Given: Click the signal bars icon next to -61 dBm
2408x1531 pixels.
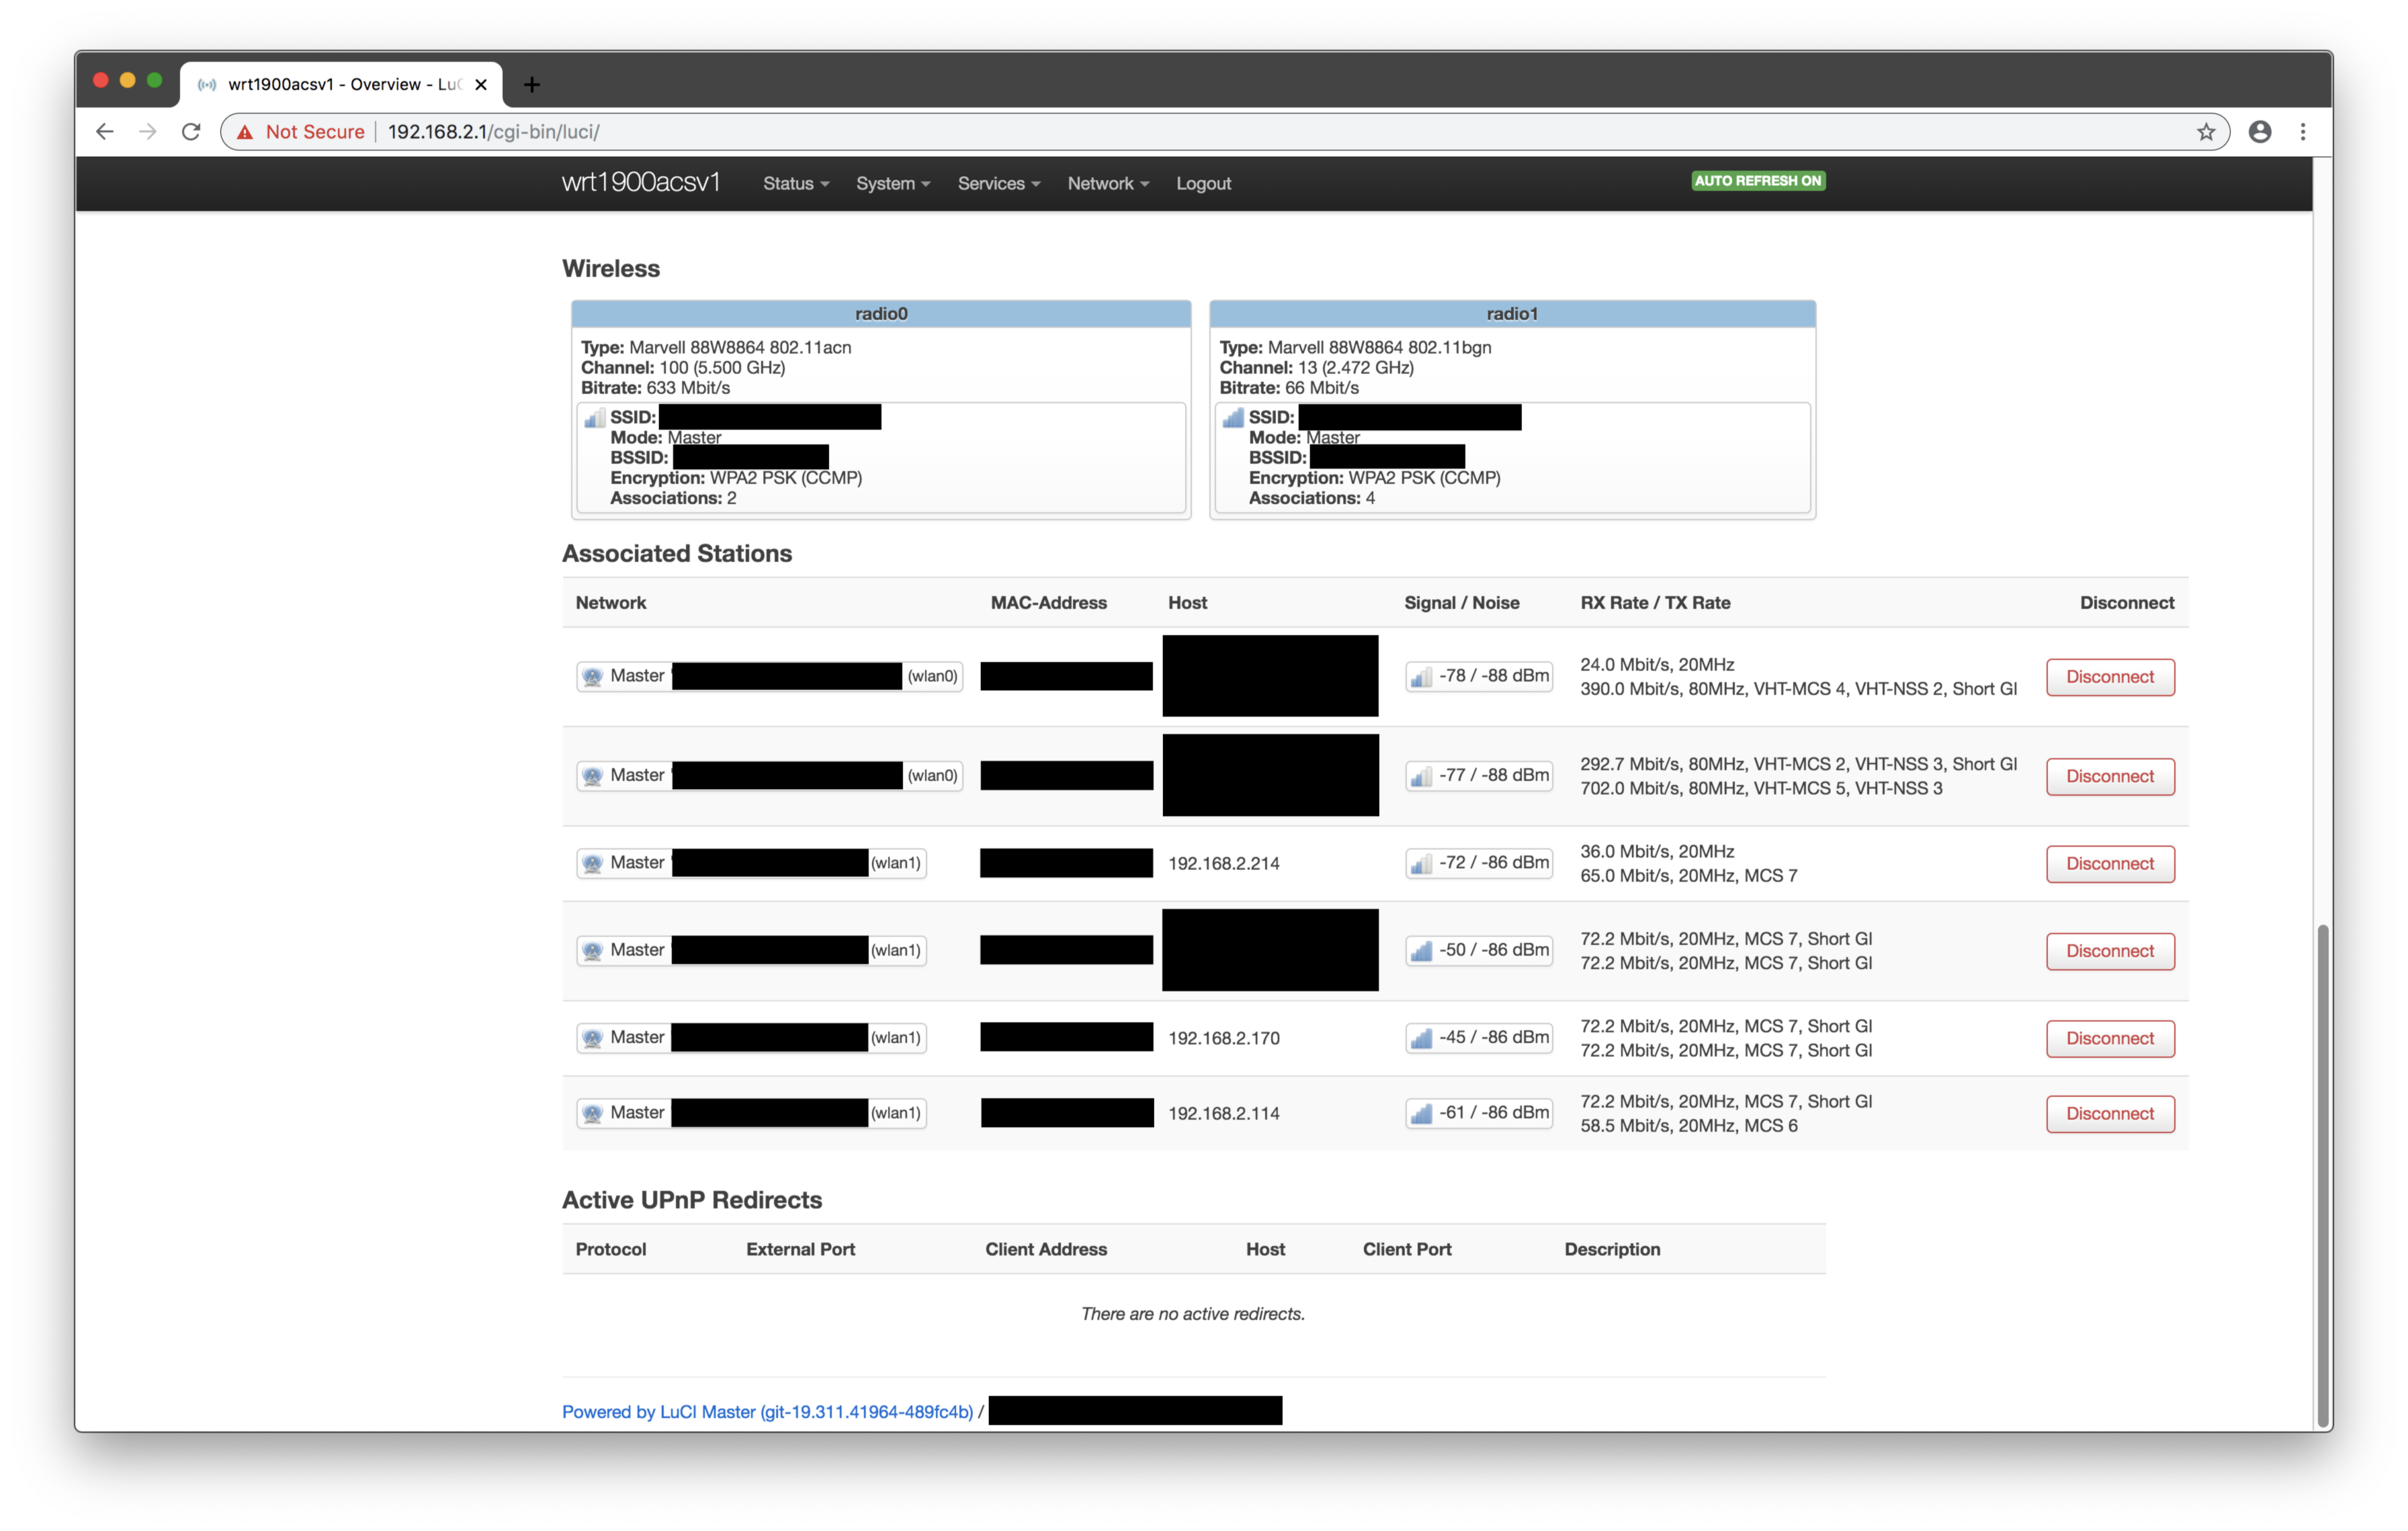Looking at the screenshot, I should click(x=1422, y=1112).
